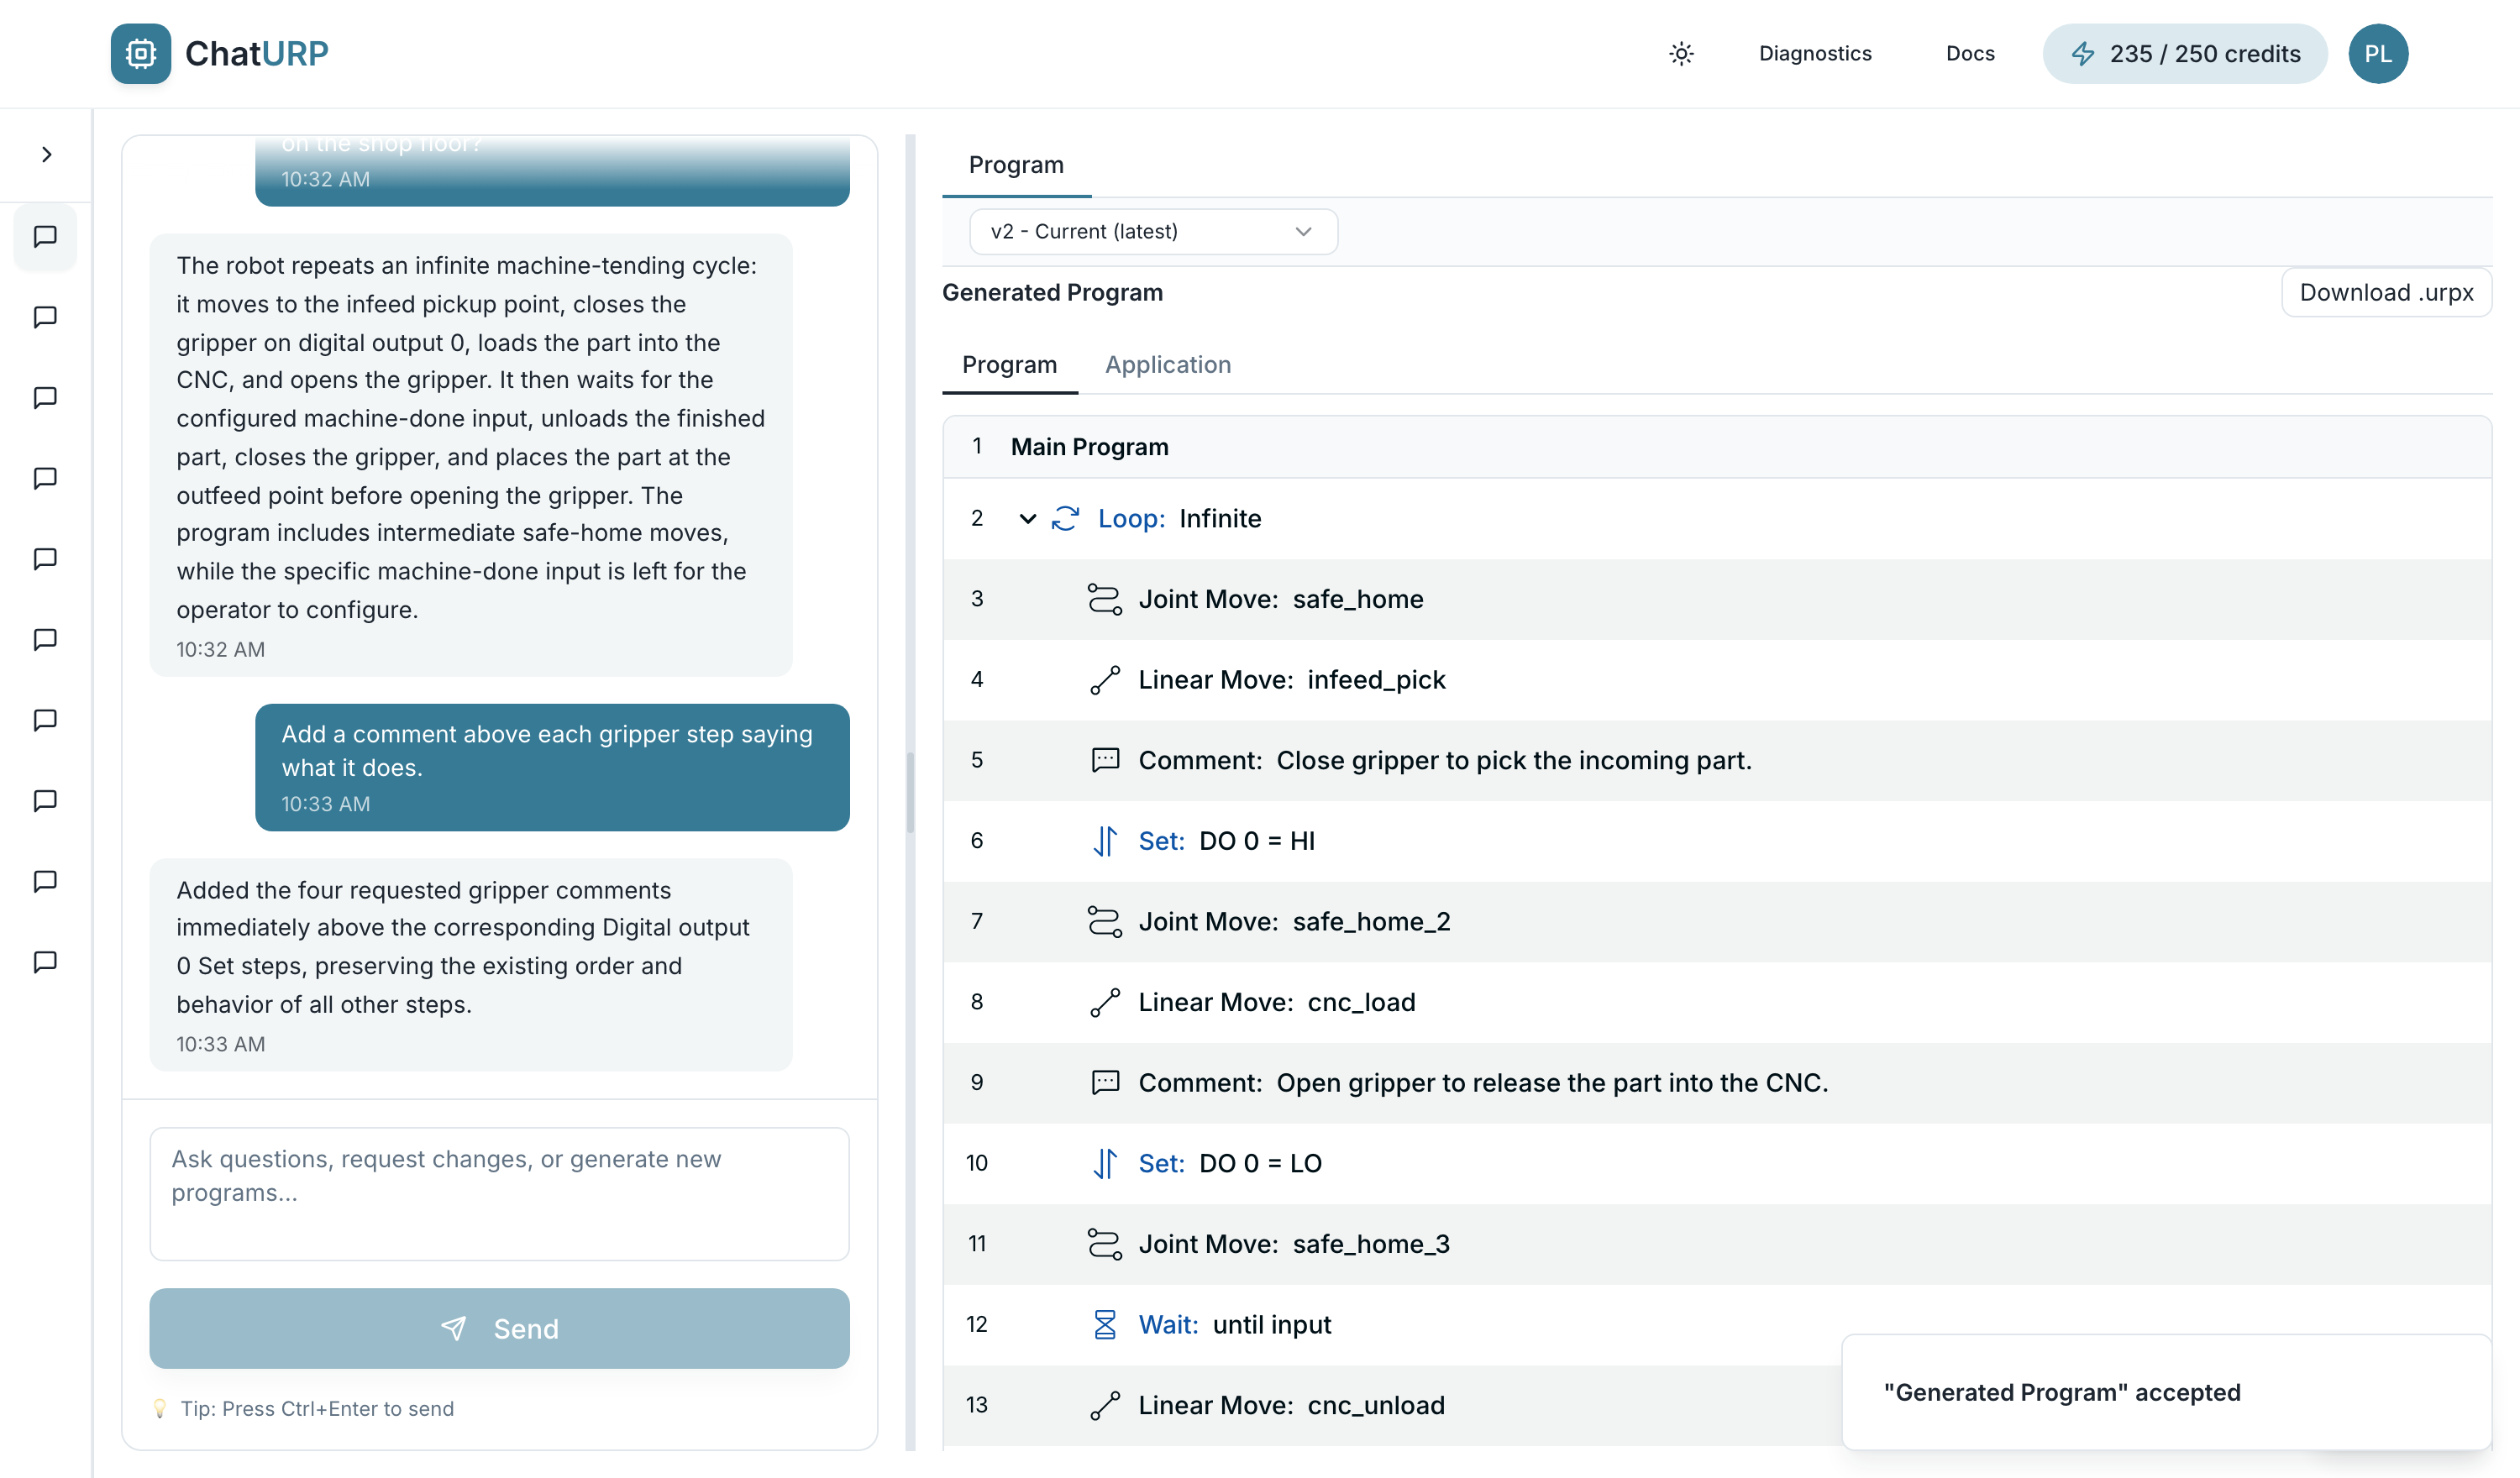The height and width of the screenshot is (1478, 2520).
Task: Click the Generated Program heading
Action: coord(1052,292)
